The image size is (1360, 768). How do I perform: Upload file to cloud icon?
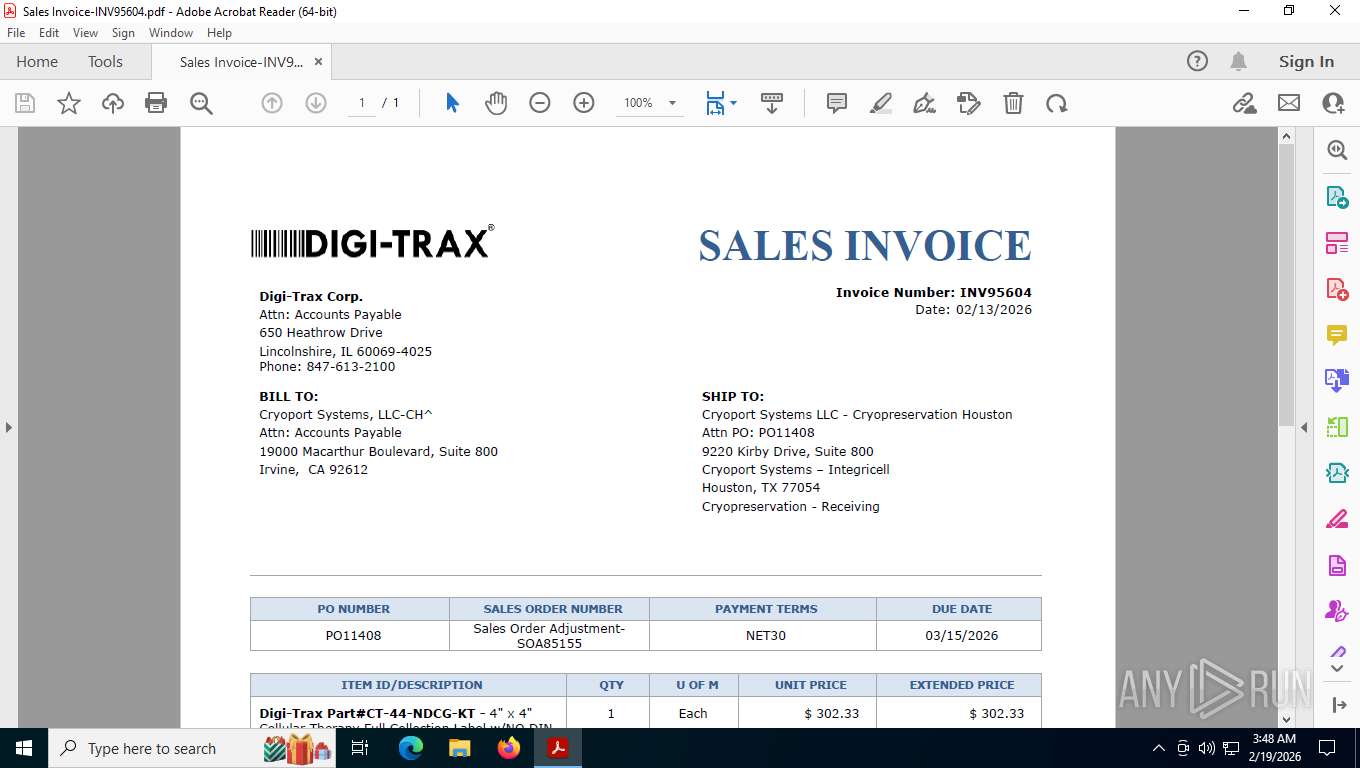point(113,103)
